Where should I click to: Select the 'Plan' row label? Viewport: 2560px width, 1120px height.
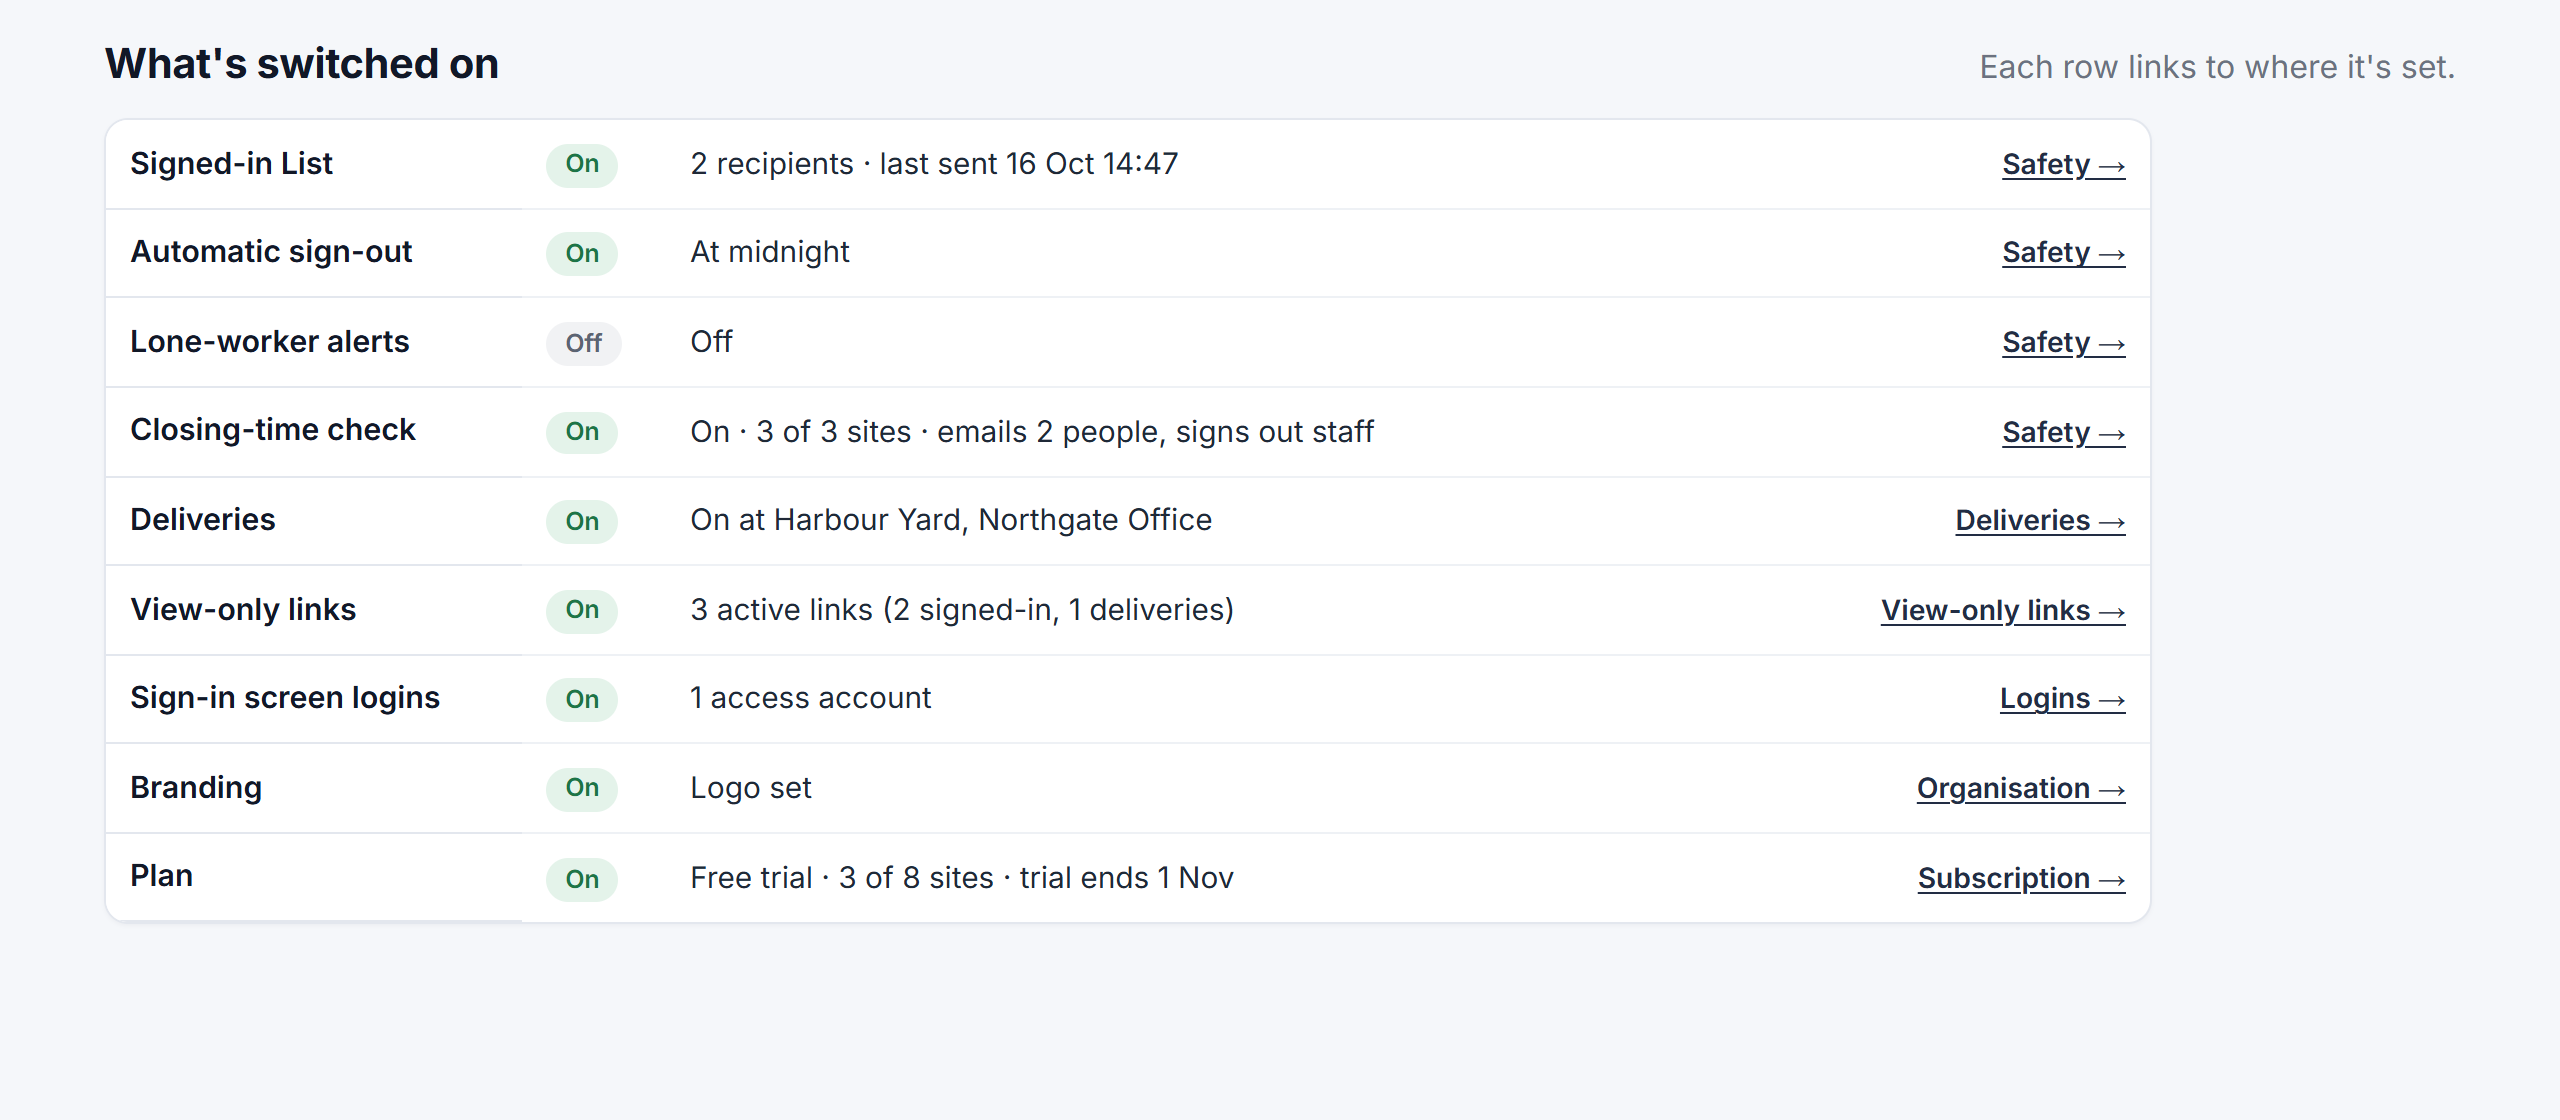click(162, 876)
